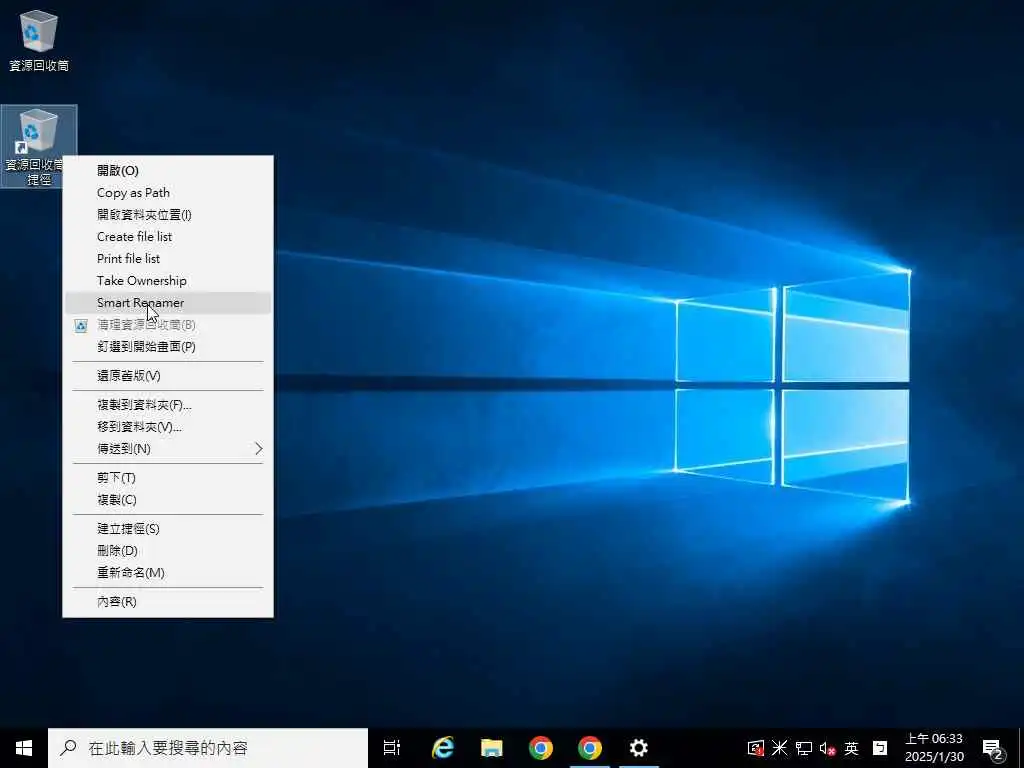1024x768 pixels.
Task: Switch input language via 英 indicator
Action: (852, 748)
